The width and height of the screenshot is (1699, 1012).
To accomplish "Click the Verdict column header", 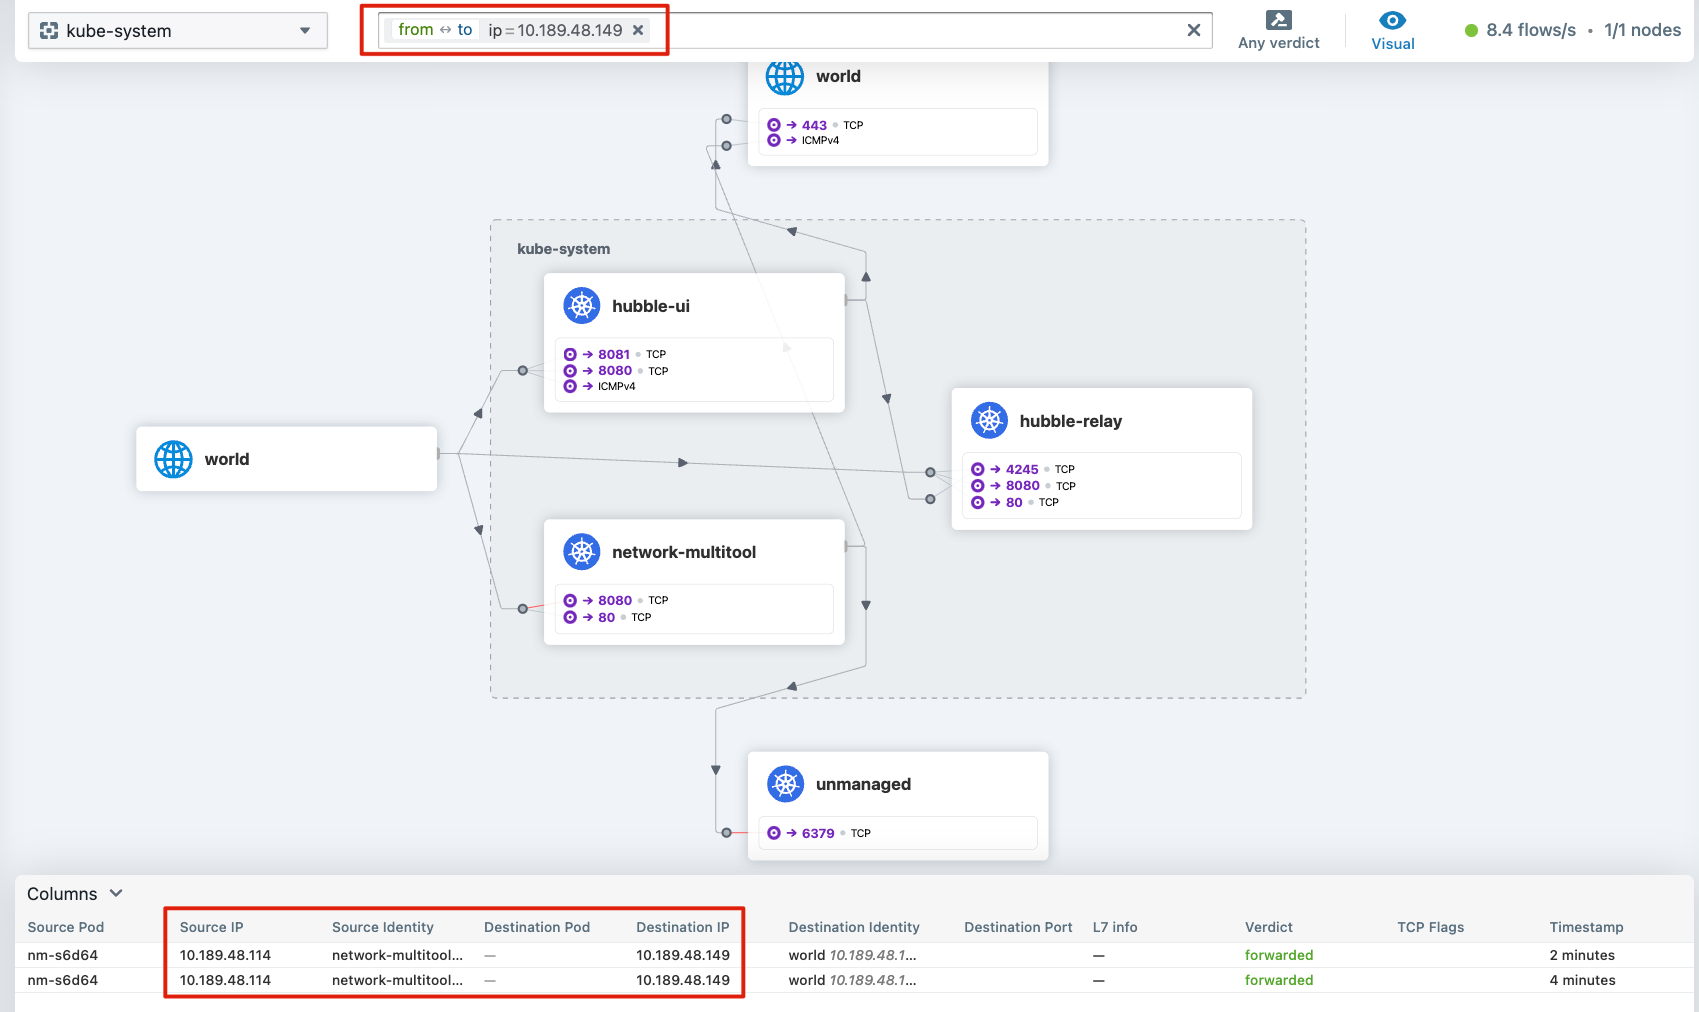I will coord(1269,927).
